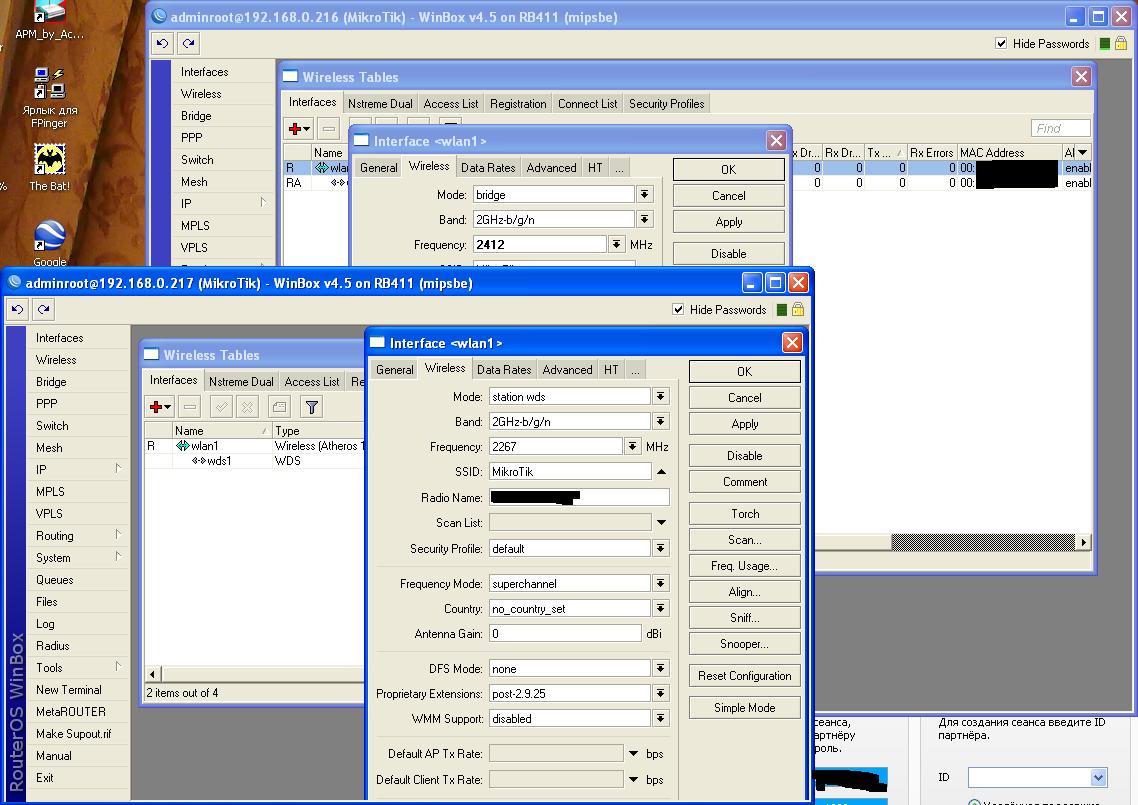This screenshot has height=805, width=1138.
Task: Click scroll left arrow in front Wireless Tables
Action: [152, 674]
